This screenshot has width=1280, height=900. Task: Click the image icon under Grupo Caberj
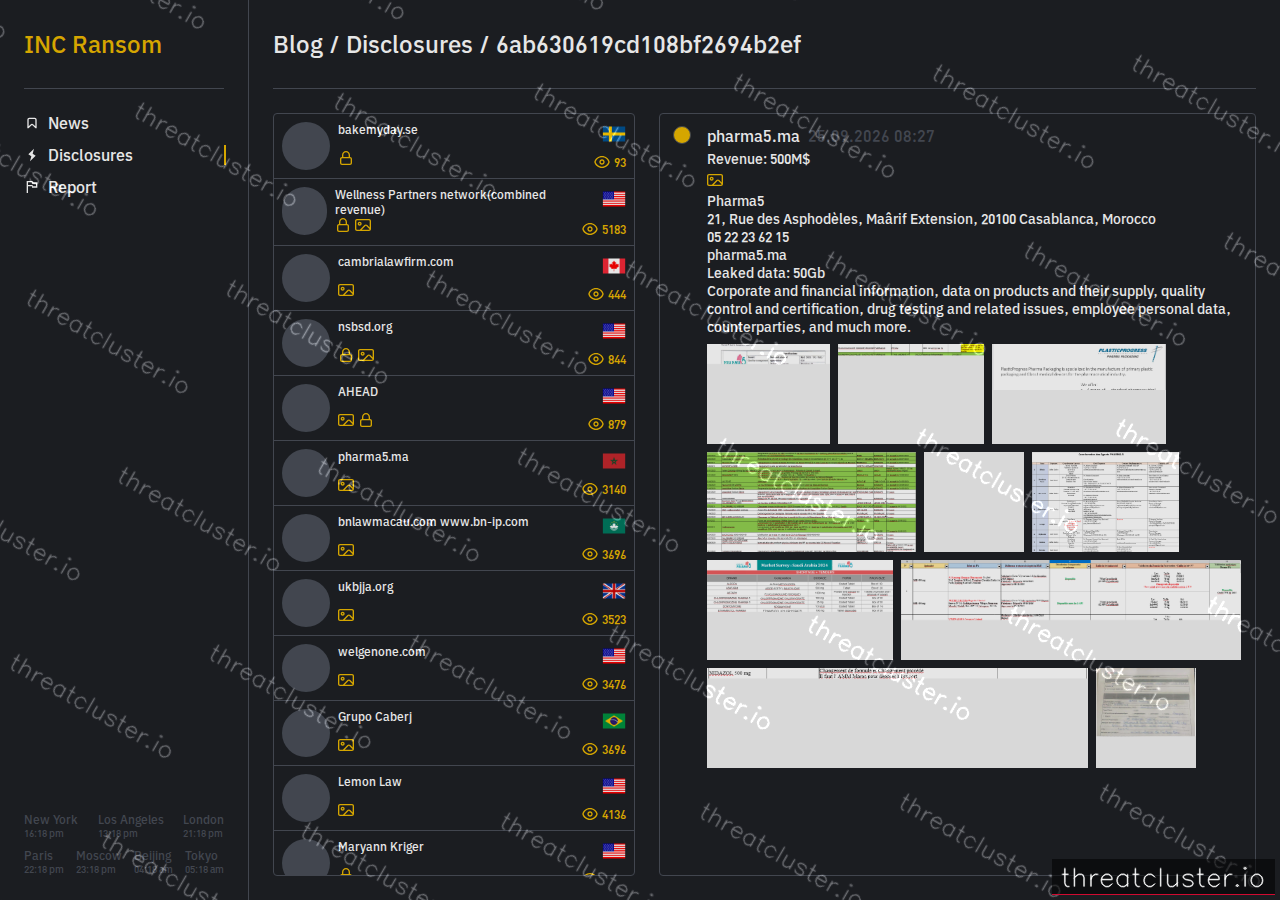(346, 745)
